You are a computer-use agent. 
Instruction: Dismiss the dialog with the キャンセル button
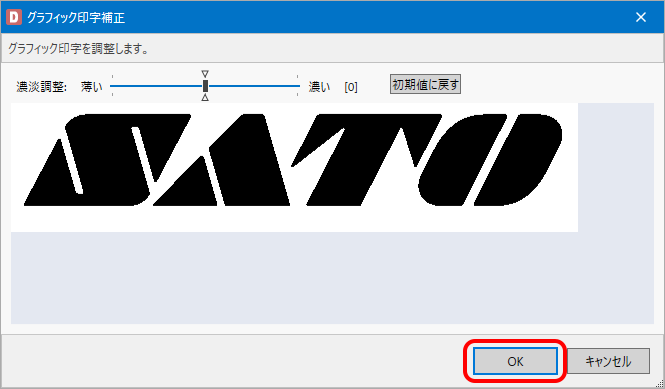[608, 361]
